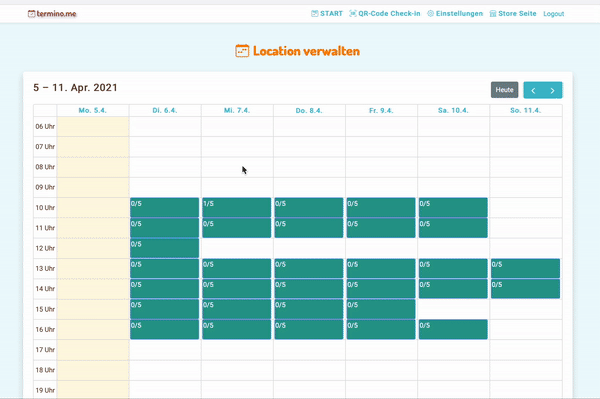Select the Mo. 5.4. day header
The height and width of the screenshot is (399, 600).
click(x=93, y=111)
